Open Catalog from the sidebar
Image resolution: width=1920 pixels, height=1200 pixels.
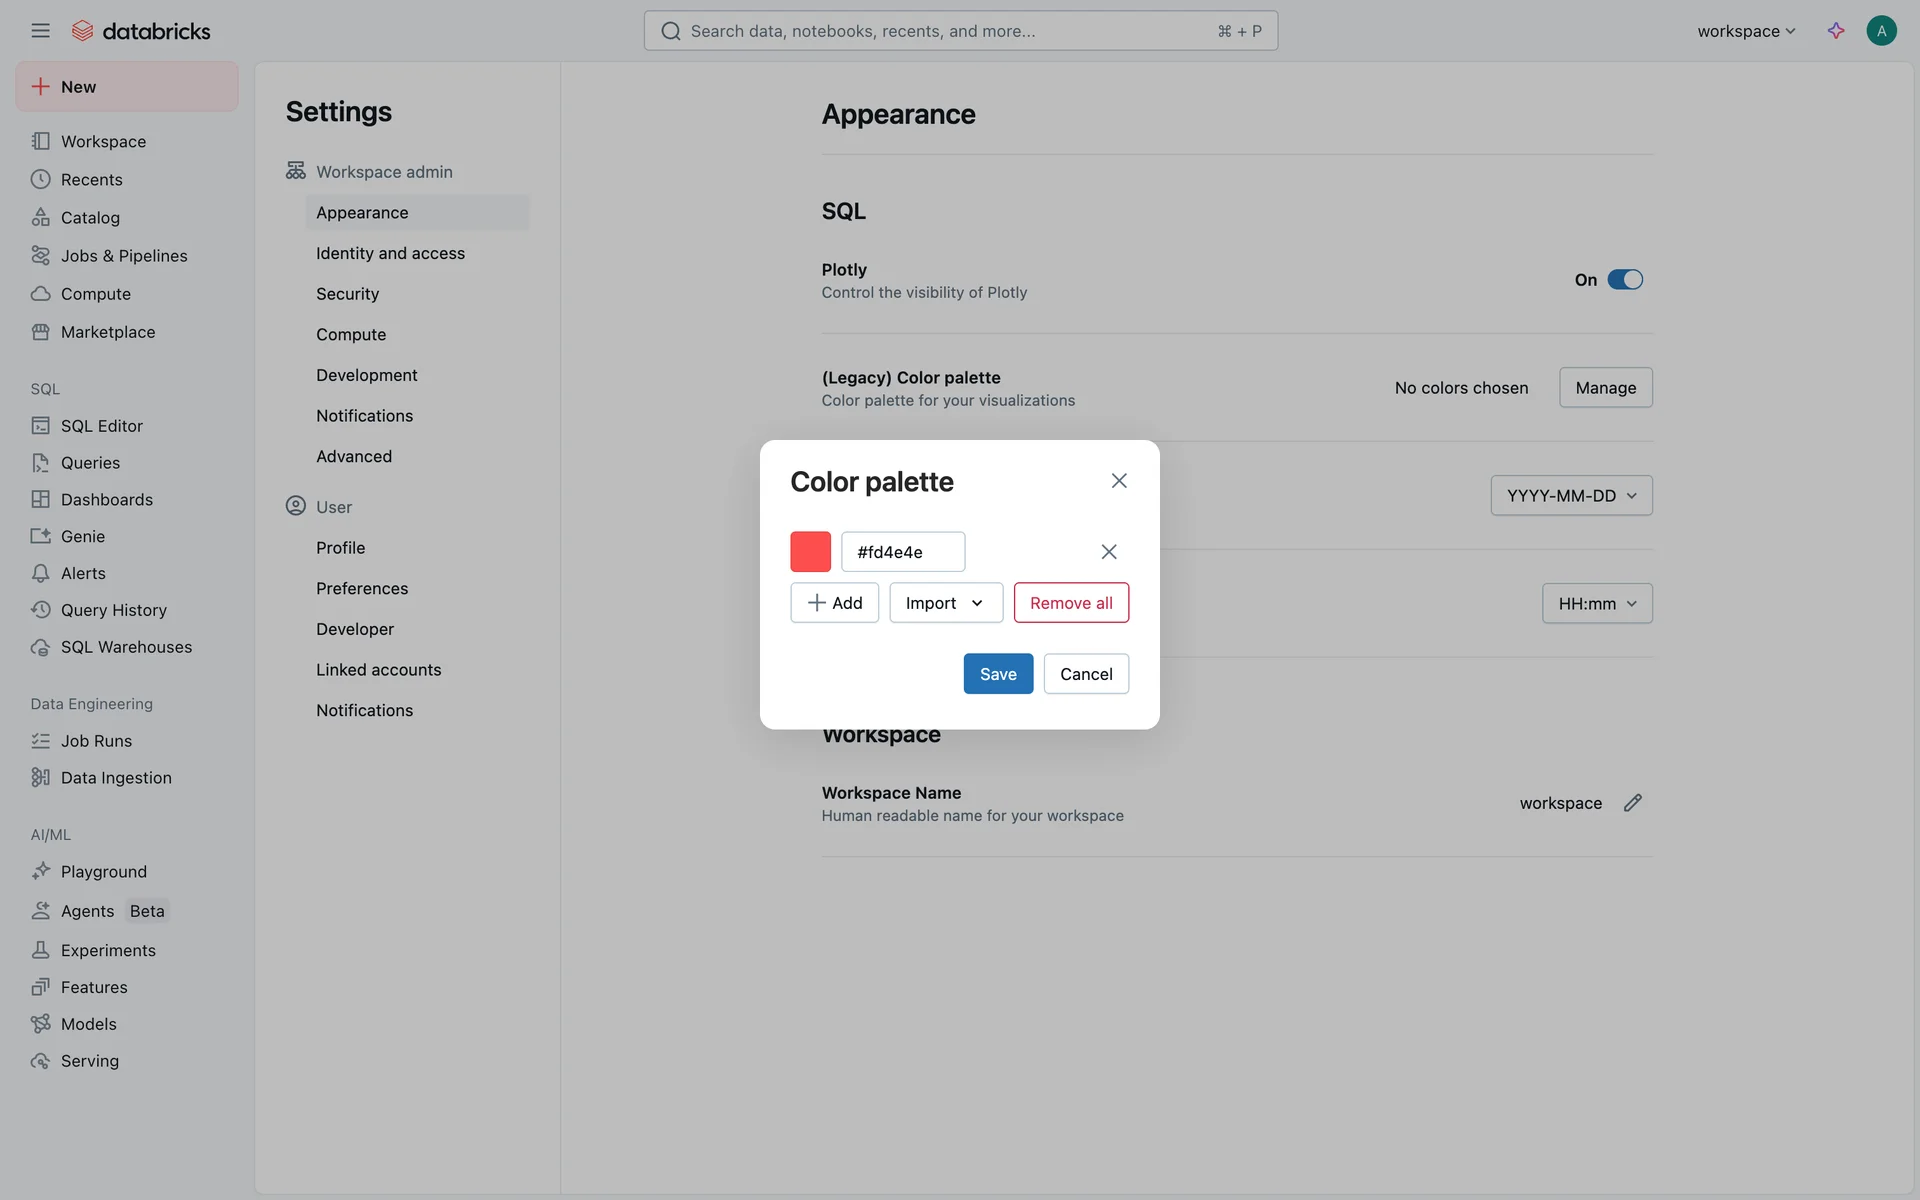(90, 218)
